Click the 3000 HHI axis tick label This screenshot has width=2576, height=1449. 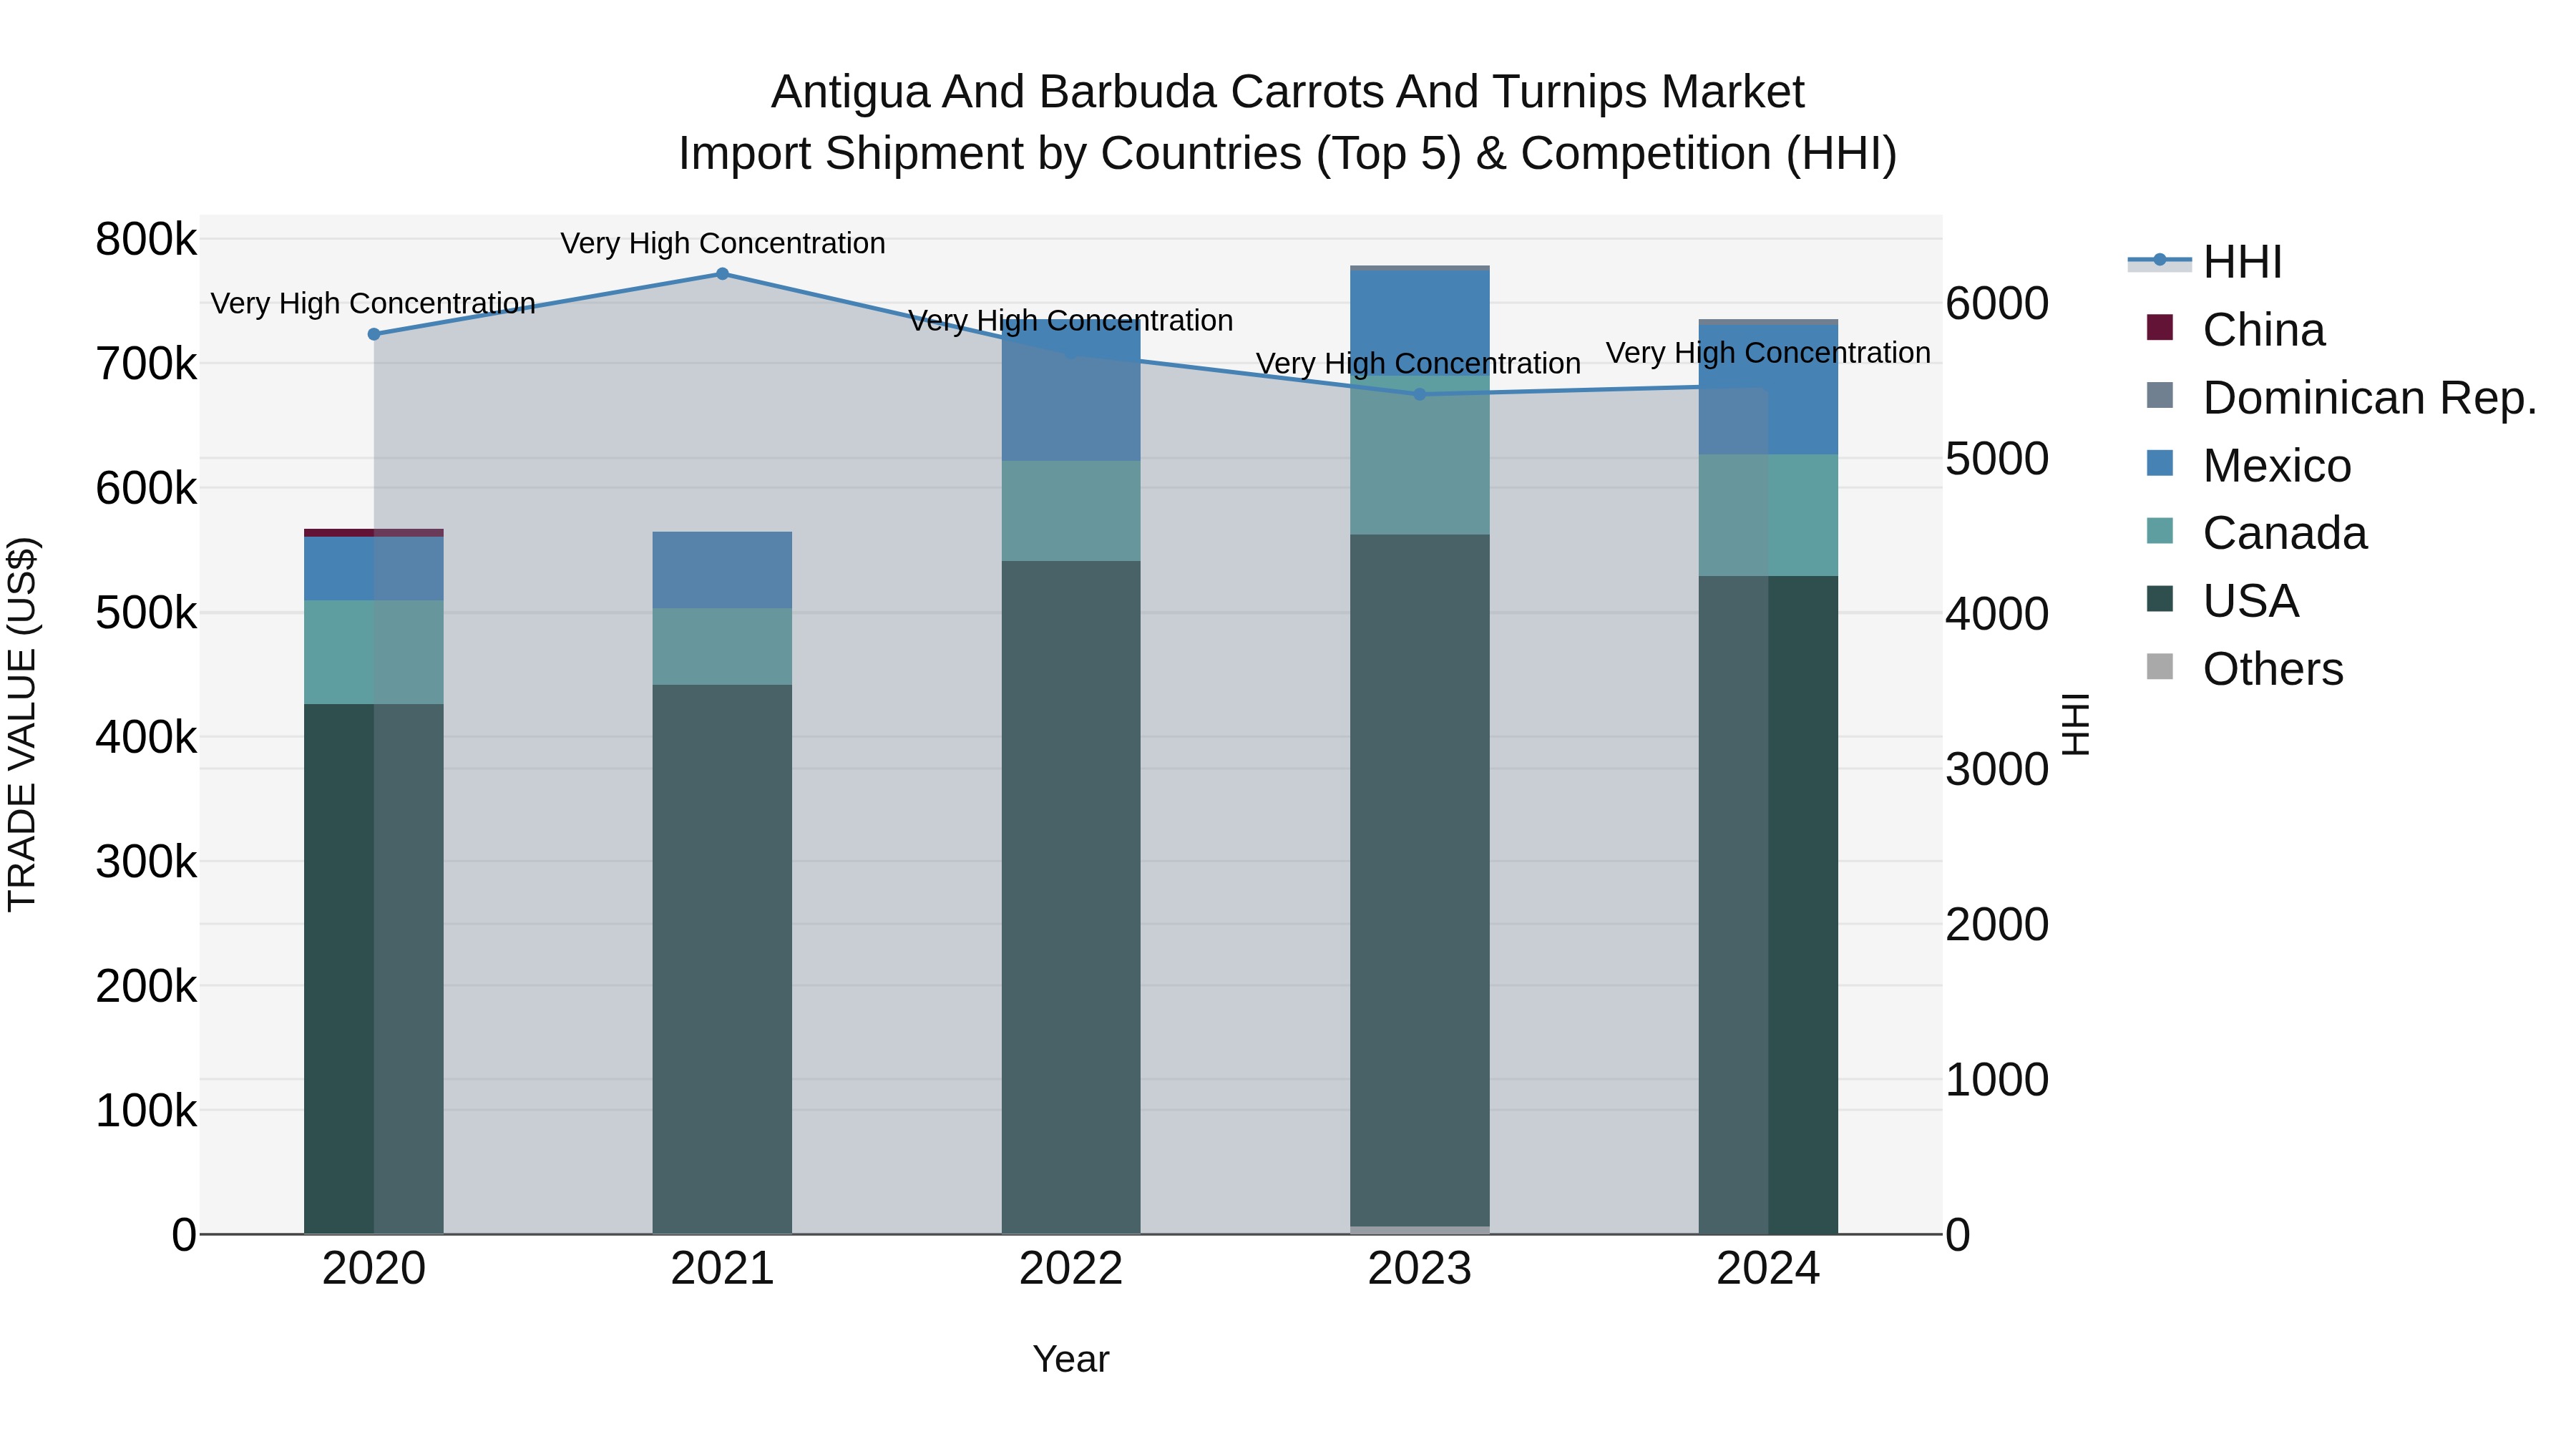pos(1997,769)
